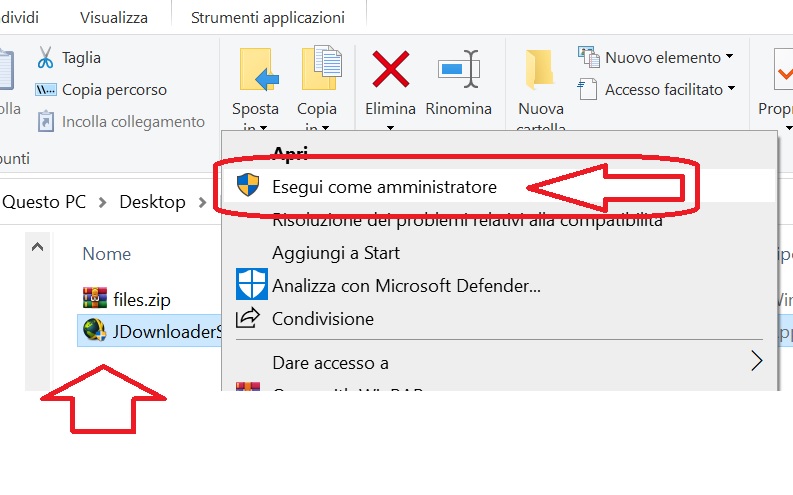Click the Sposta in folder icon
This screenshot has width=793, height=495.
(259, 69)
